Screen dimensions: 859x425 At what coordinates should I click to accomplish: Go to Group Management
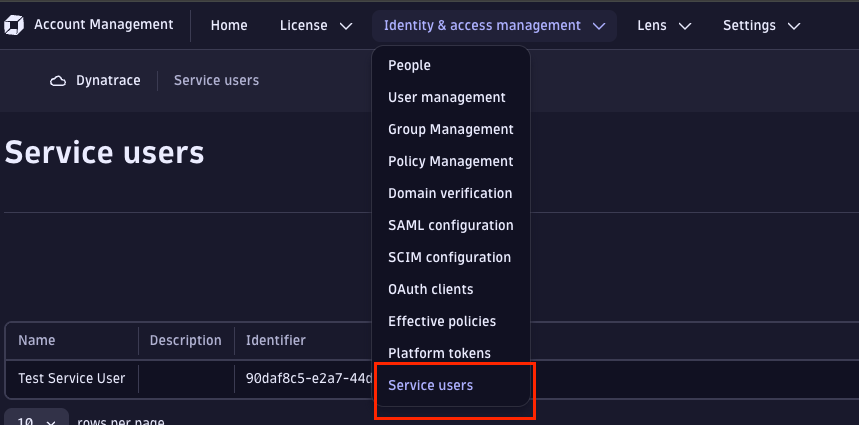[450, 129]
